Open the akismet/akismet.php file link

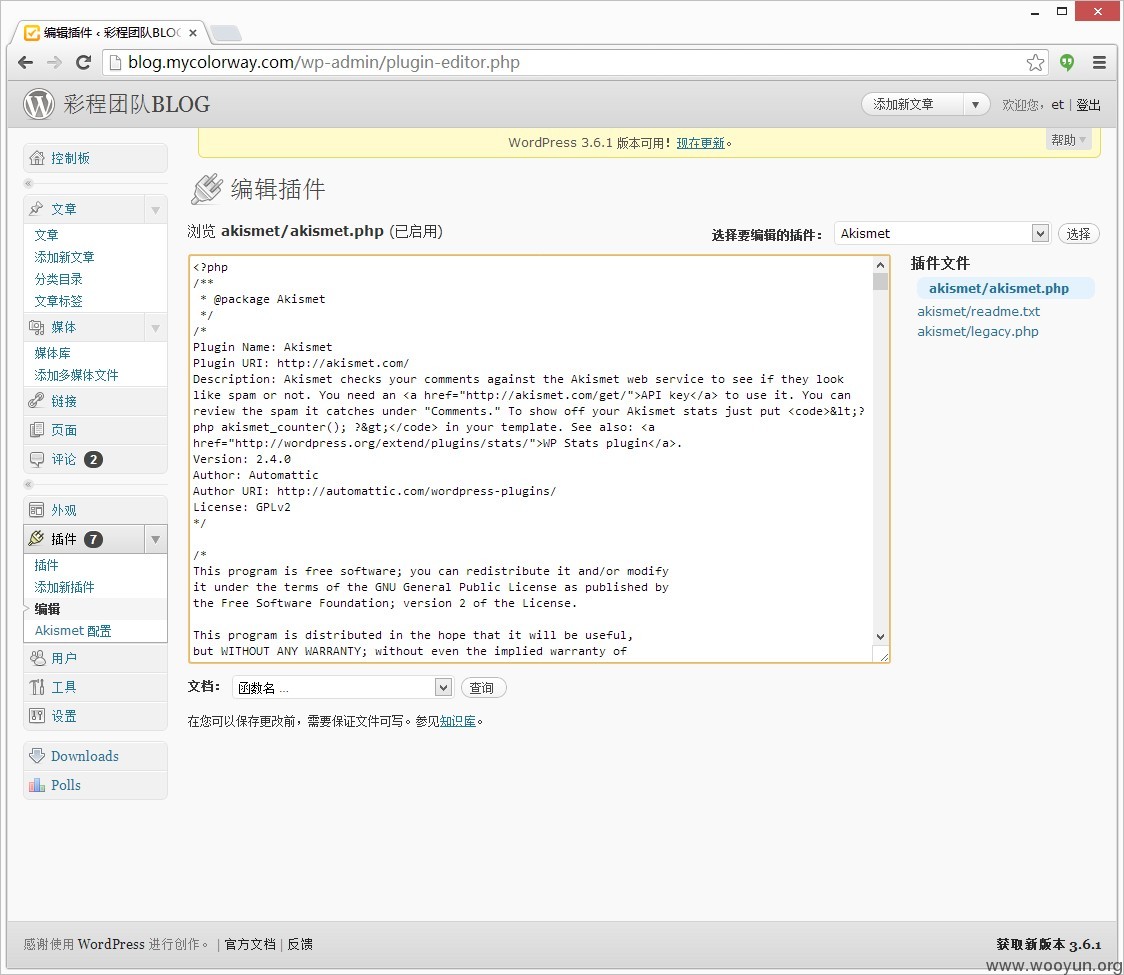[999, 288]
